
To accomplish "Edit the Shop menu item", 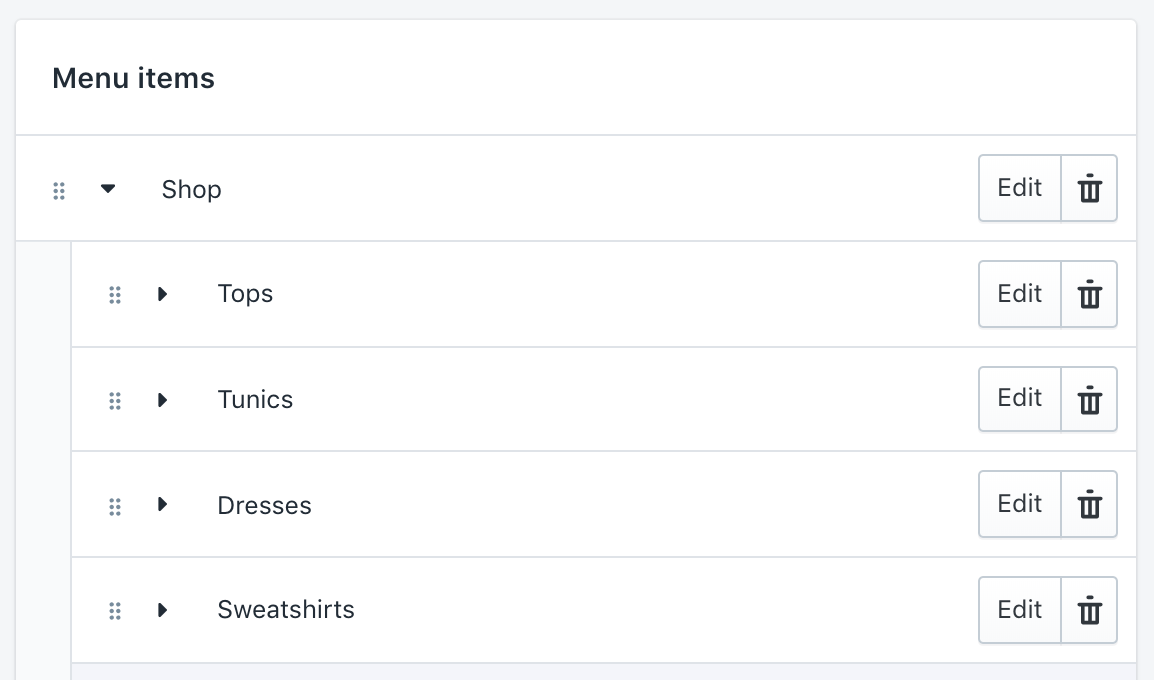I will [x=1019, y=188].
